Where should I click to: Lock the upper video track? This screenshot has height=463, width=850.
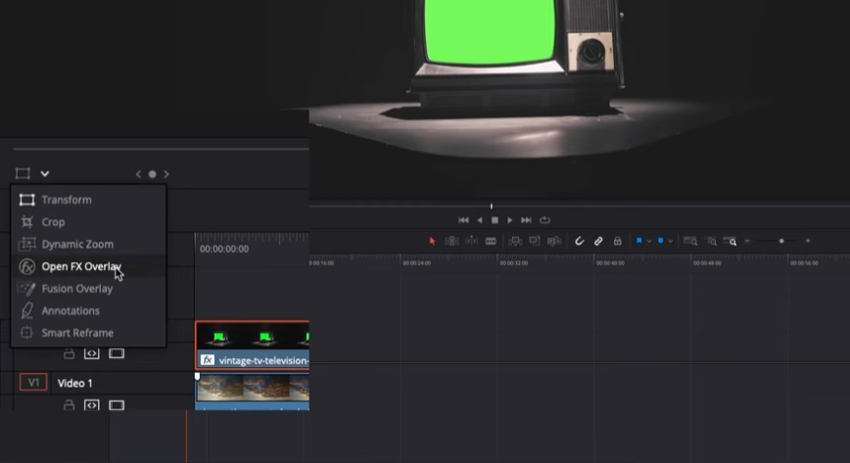69,353
